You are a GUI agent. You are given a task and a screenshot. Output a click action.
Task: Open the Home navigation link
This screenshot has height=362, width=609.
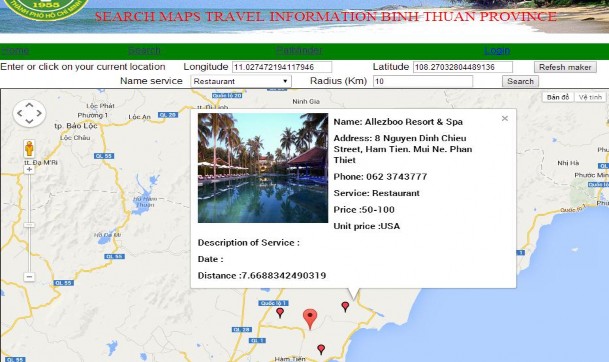pos(15,50)
